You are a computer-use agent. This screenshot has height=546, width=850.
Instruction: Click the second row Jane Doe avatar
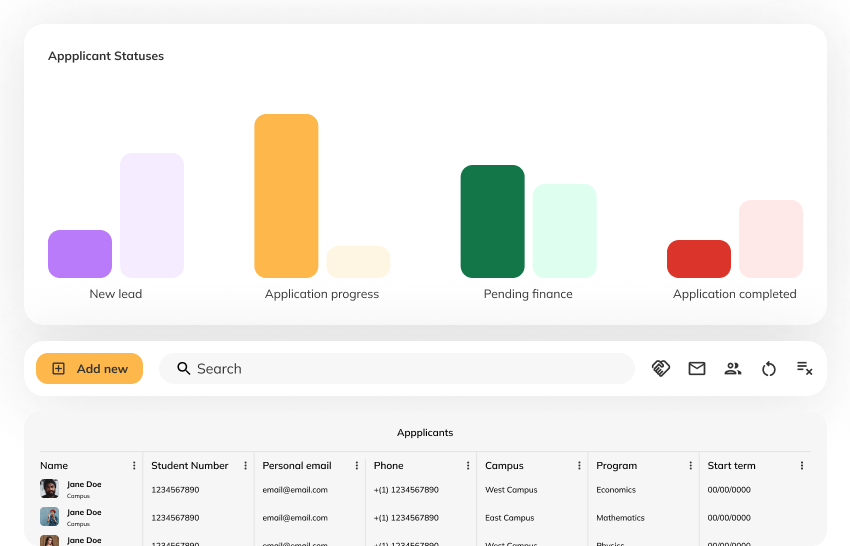click(x=49, y=517)
